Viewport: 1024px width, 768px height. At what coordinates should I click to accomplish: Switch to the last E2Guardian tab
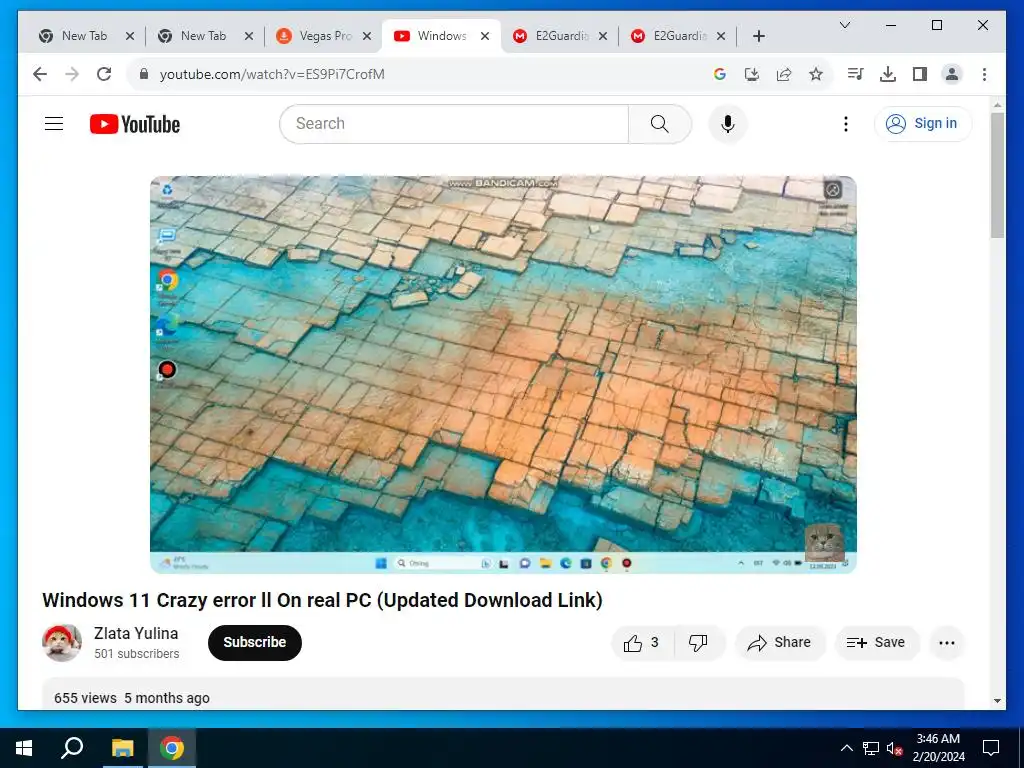click(679, 36)
